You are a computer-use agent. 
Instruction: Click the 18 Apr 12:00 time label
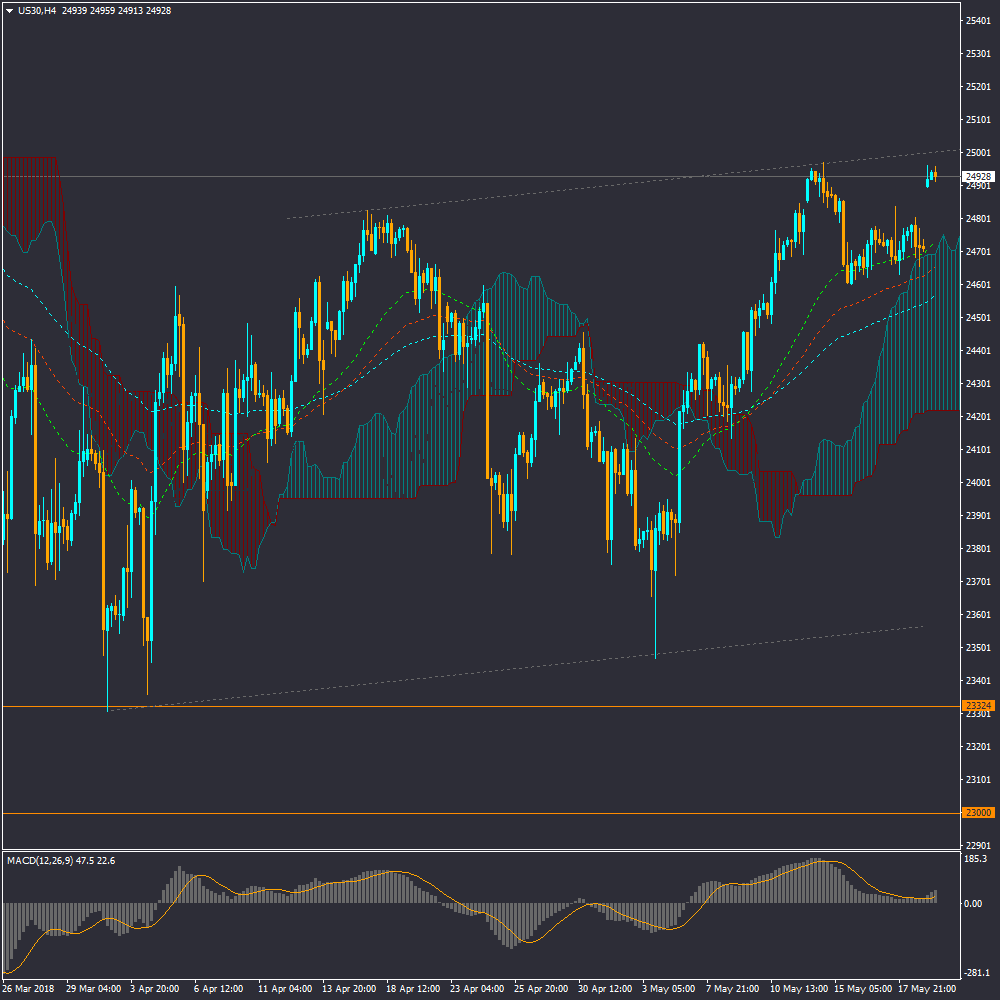coord(415,988)
